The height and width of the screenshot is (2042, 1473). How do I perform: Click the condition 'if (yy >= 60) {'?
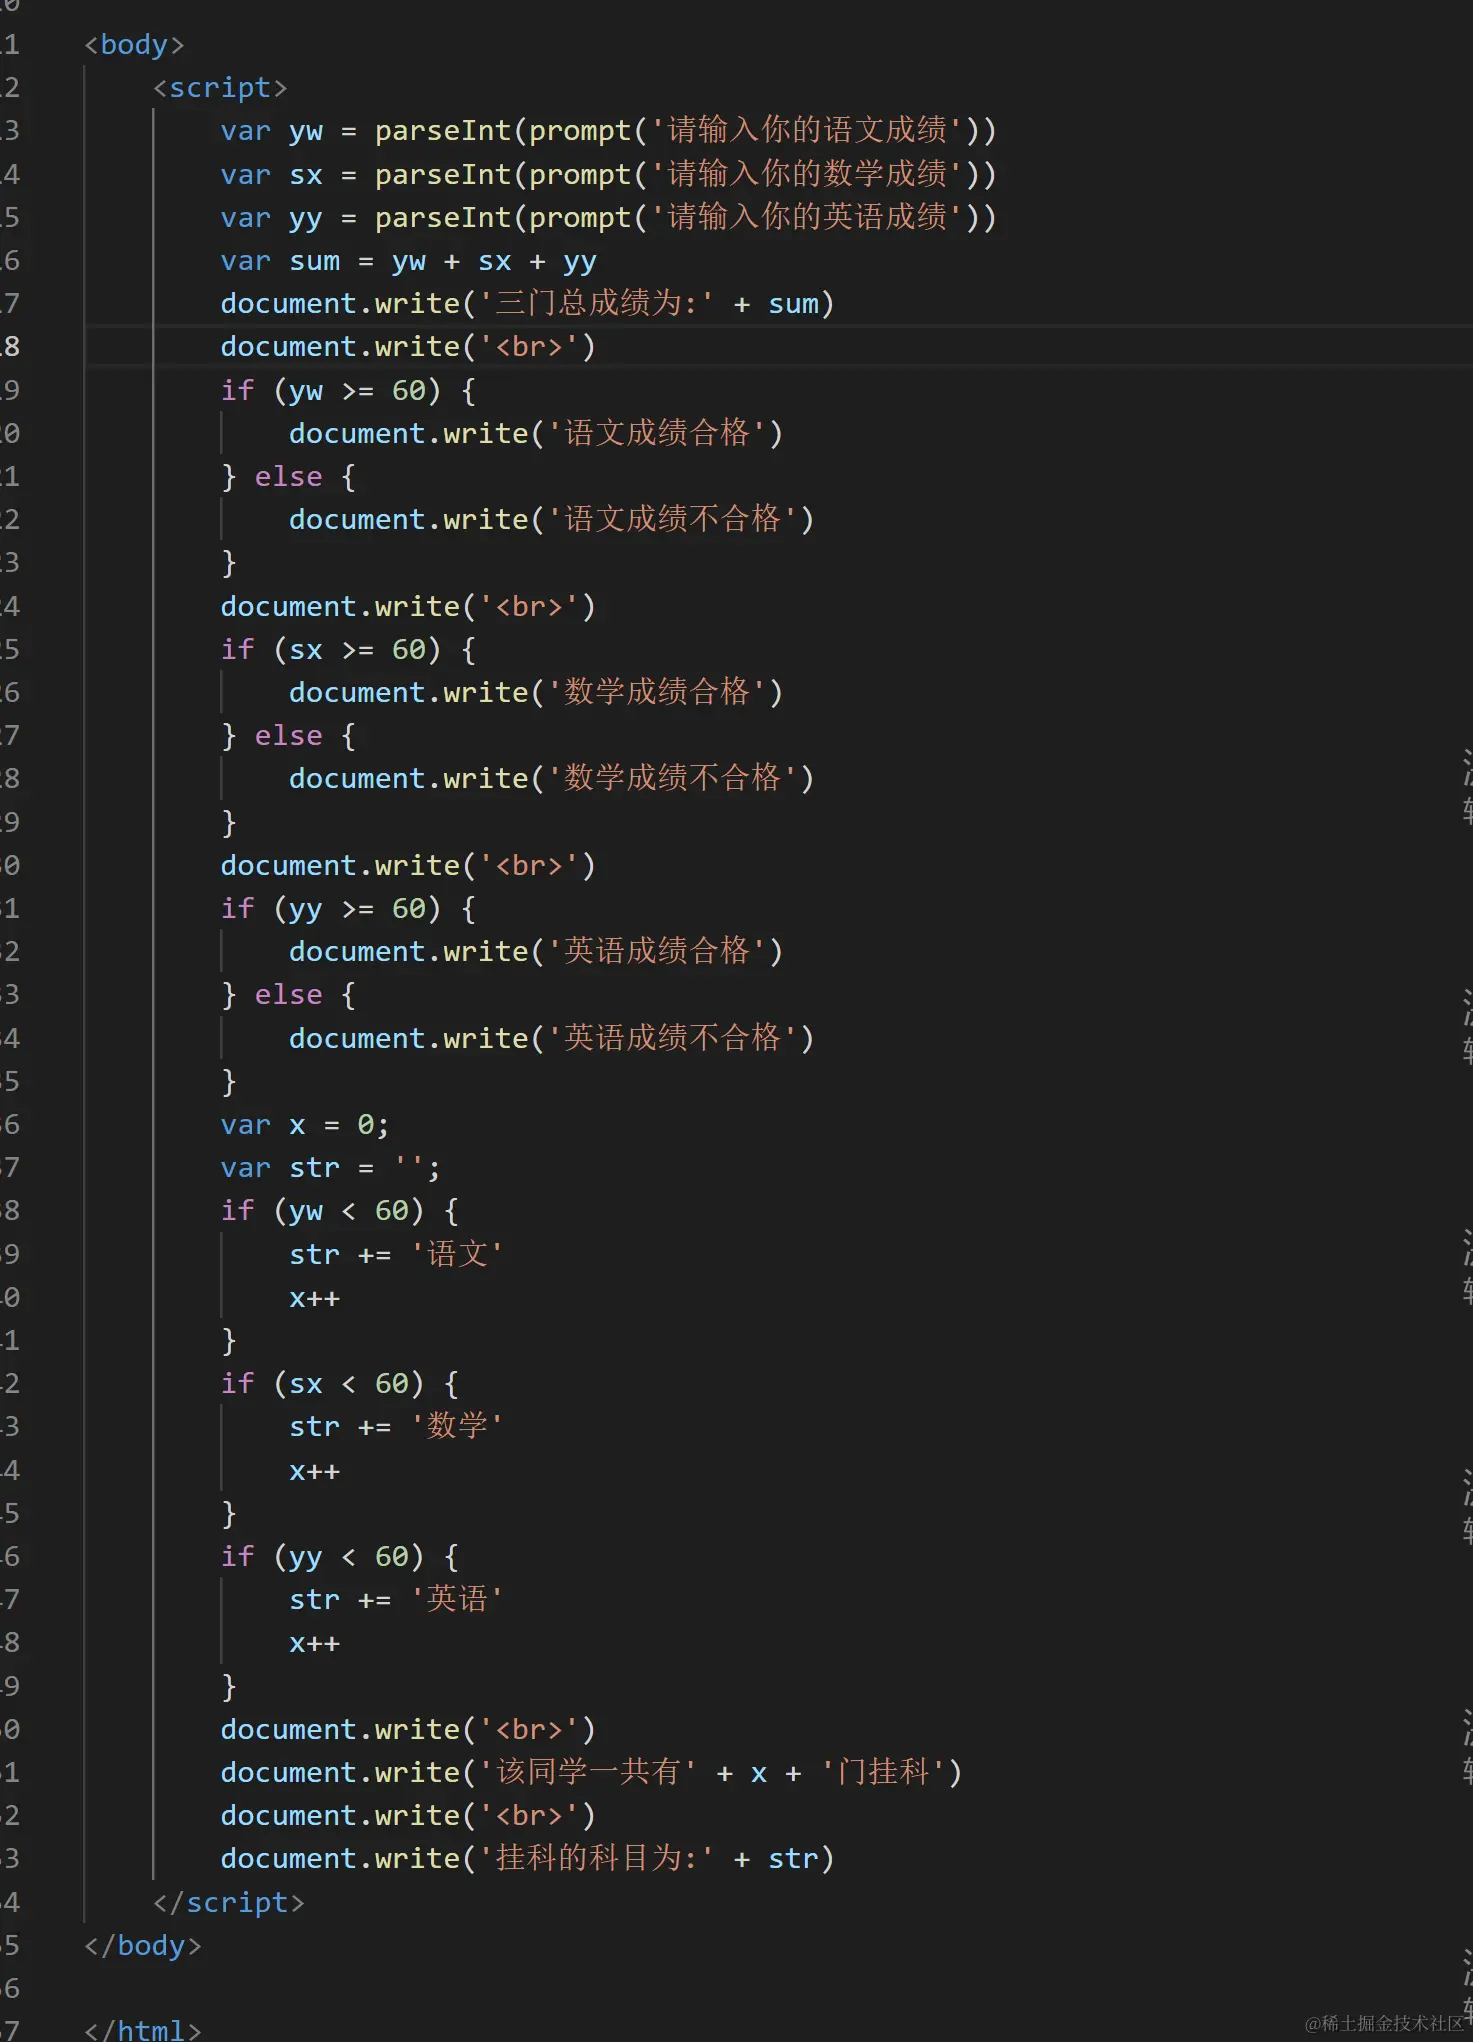(348, 908)
